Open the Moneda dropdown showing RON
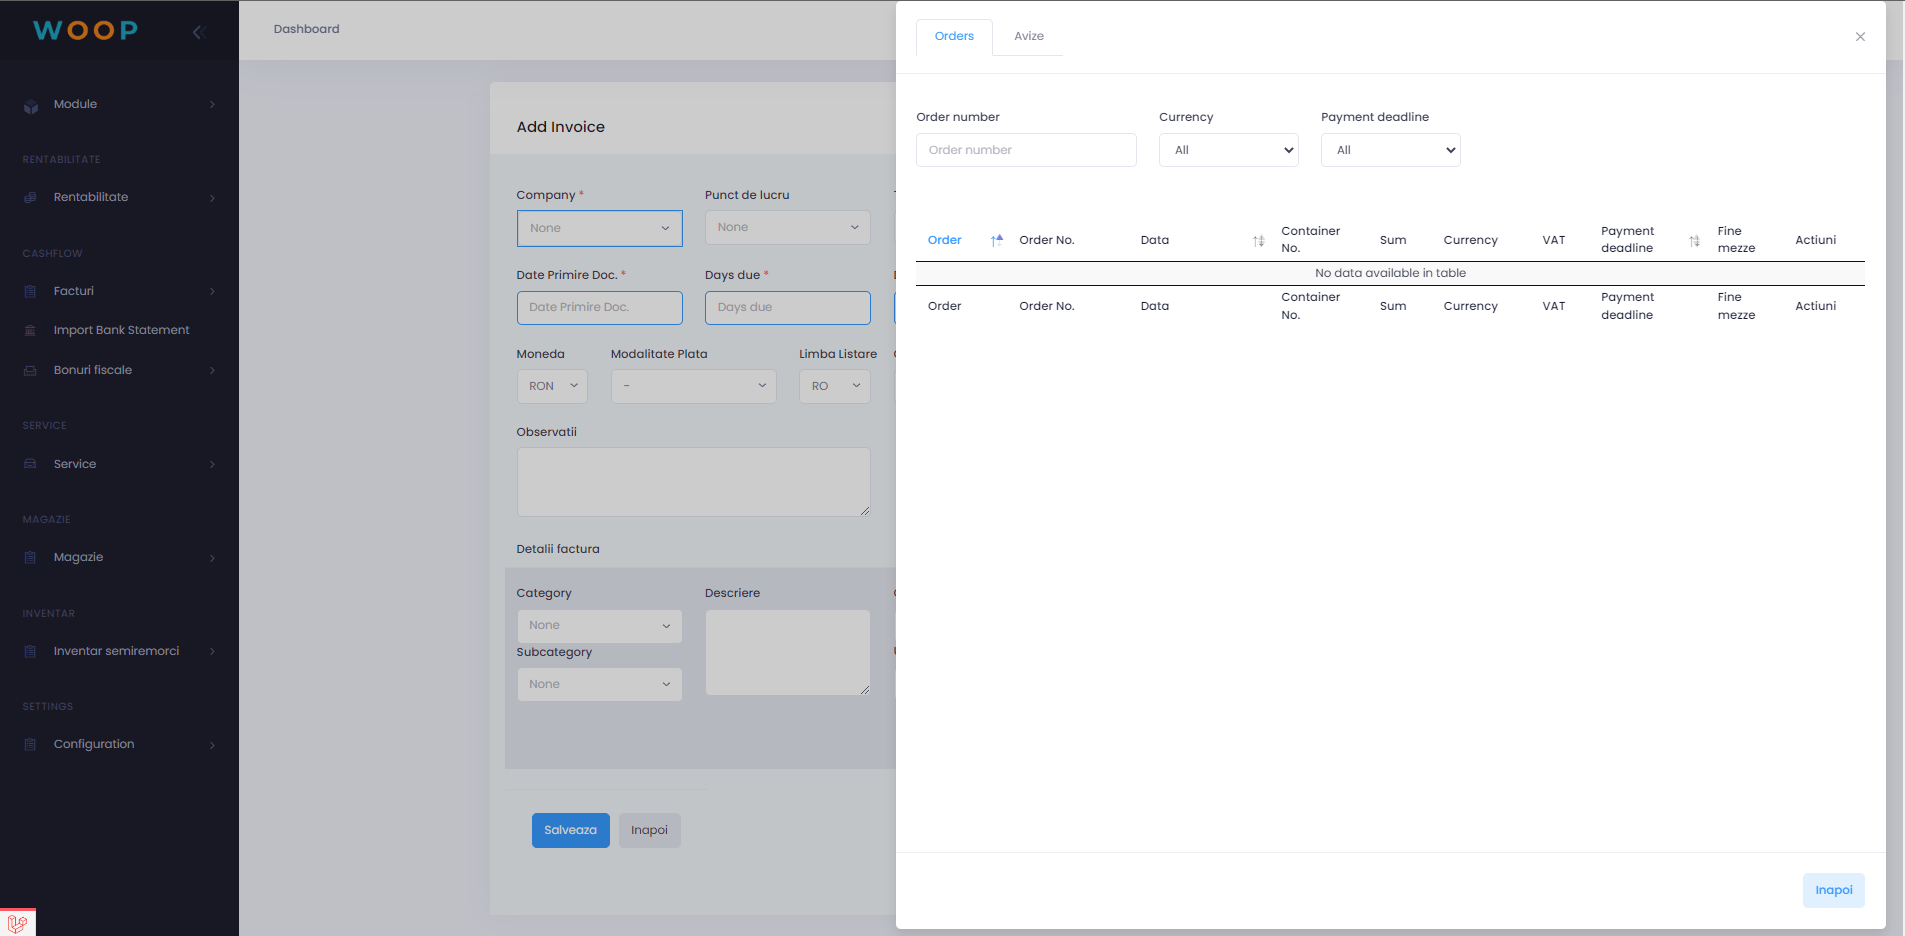This screenshot has height=936, width=1905. pos(551,386)
